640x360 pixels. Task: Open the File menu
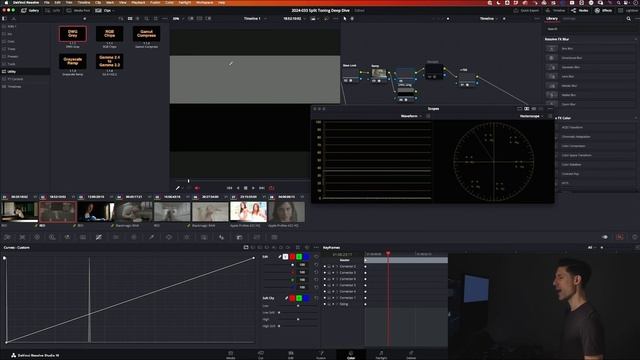(x=47, y=2)
